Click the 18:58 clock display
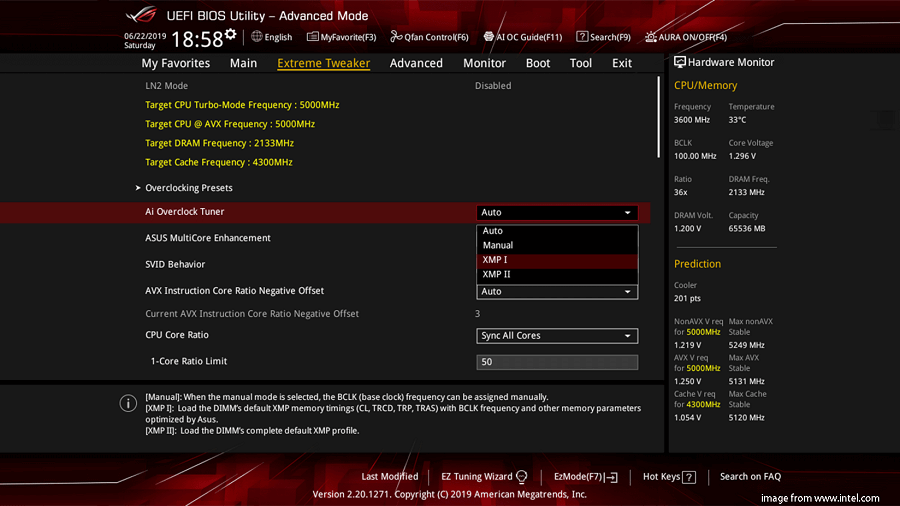The image size is (900, 506). coord(197,39)
